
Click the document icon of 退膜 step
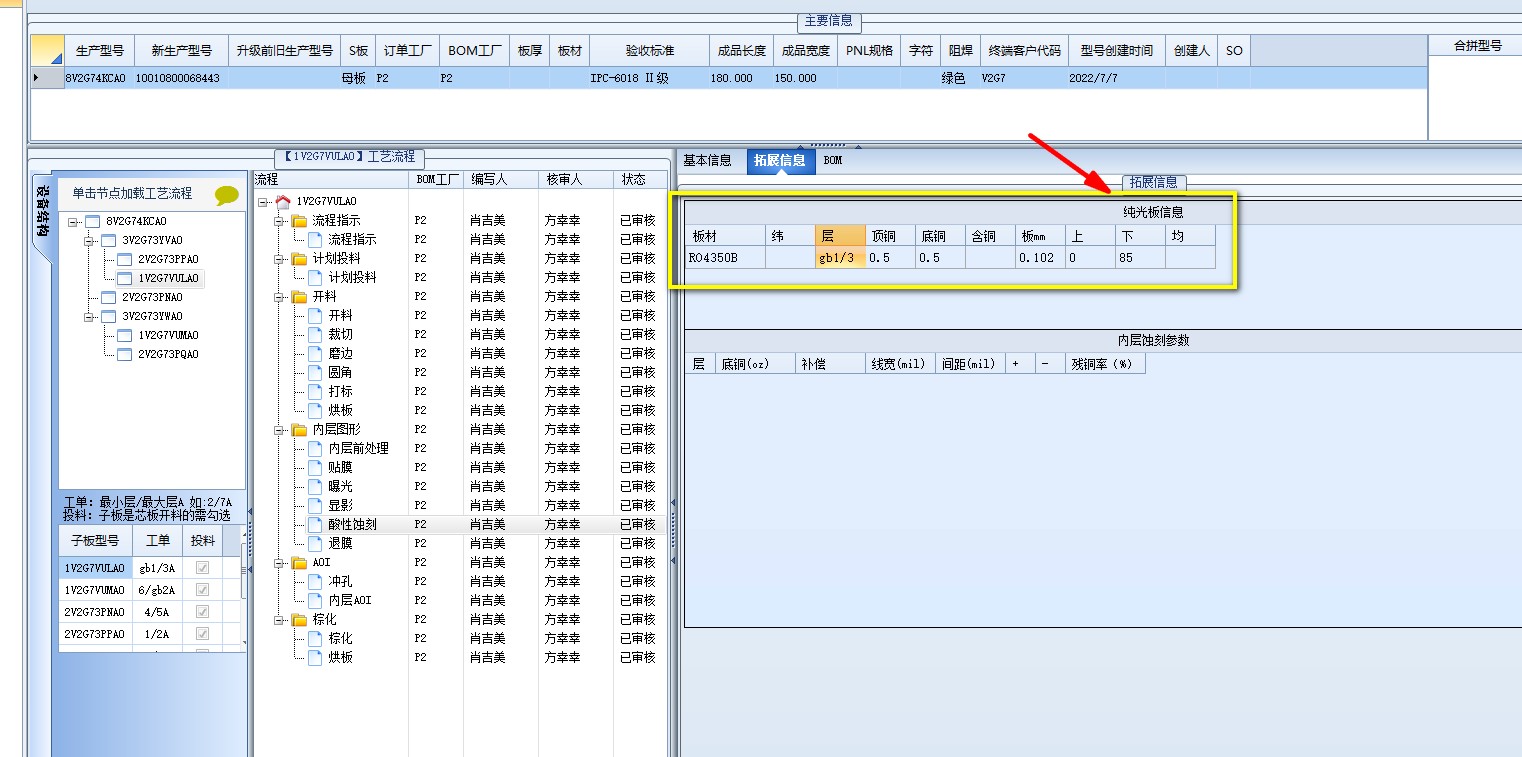(315, 543)
